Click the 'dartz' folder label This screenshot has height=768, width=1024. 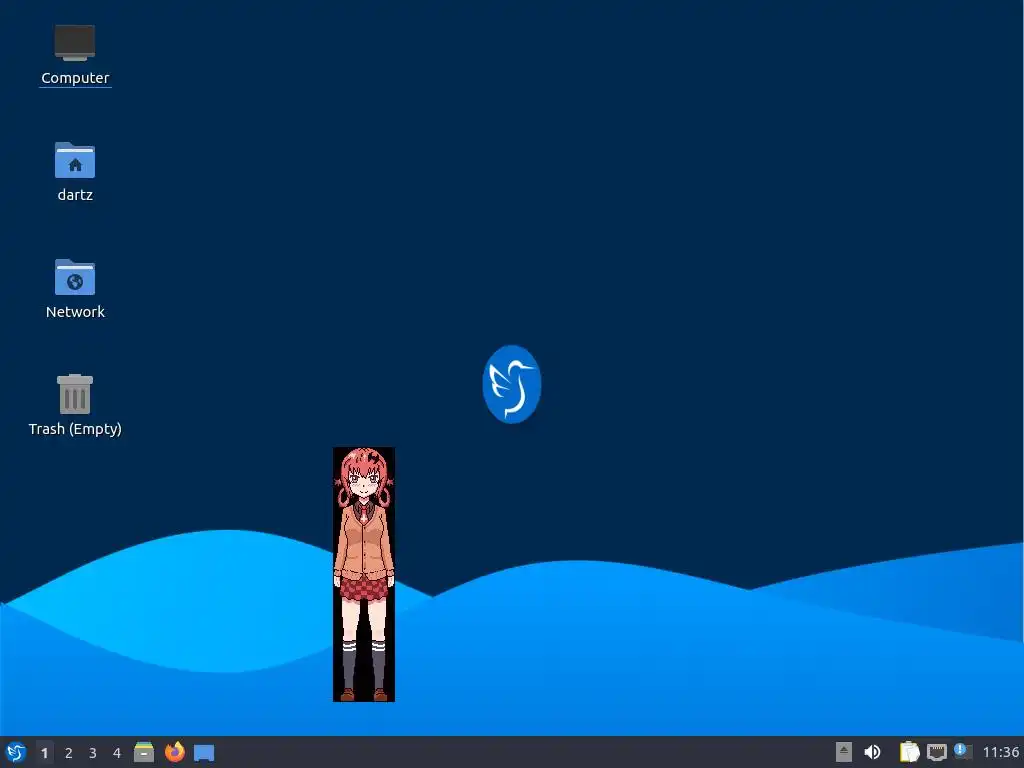point(75,195)
